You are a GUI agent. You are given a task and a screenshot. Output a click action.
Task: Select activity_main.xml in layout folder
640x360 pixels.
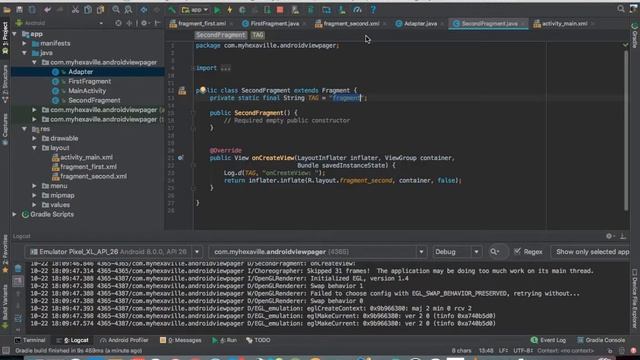pos(87,157)
